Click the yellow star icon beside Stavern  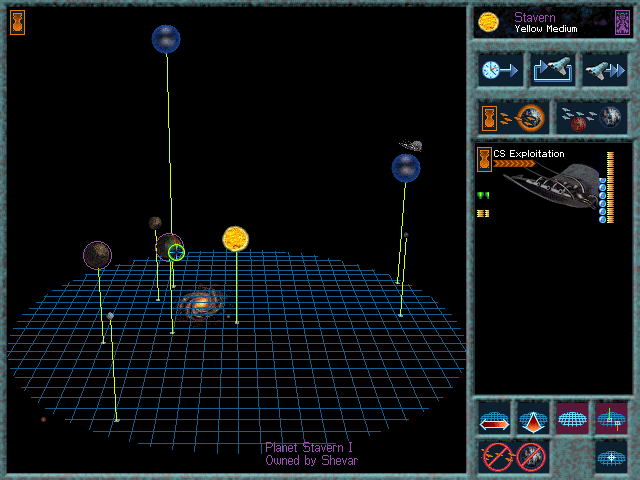click(x=488, y=22)
